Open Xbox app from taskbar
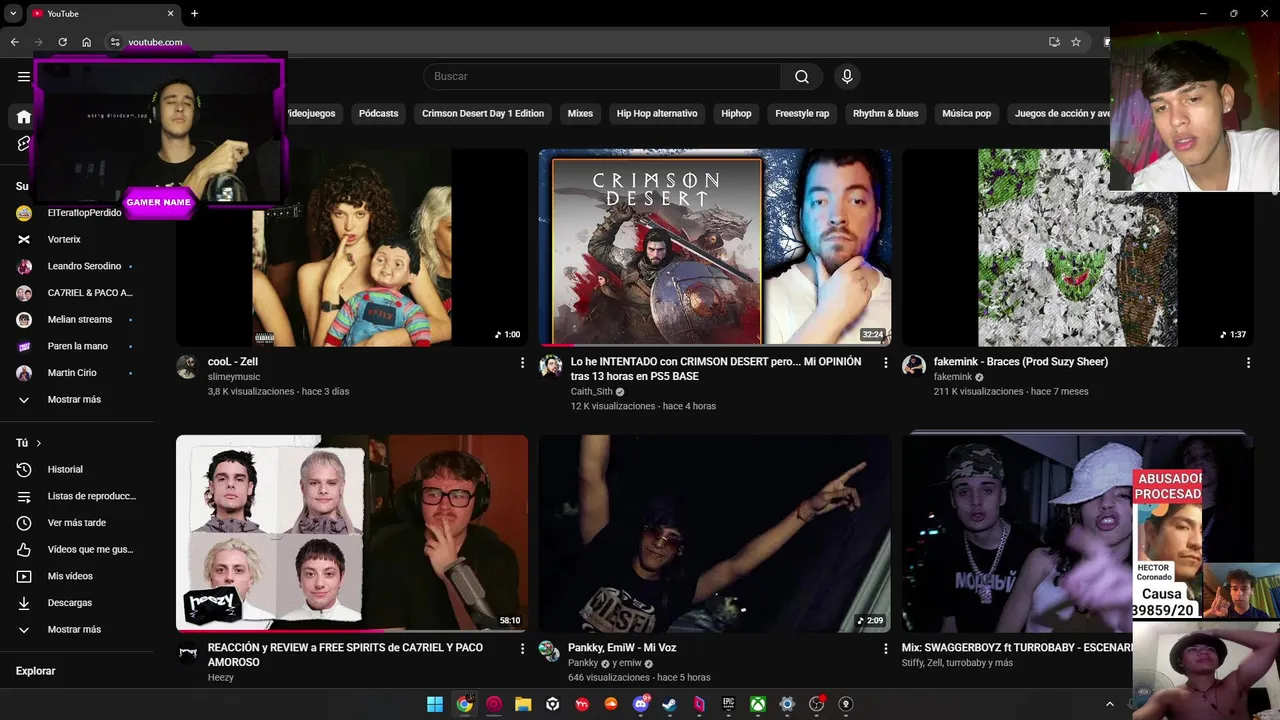 pyautogui.click(x=758, y=704)
